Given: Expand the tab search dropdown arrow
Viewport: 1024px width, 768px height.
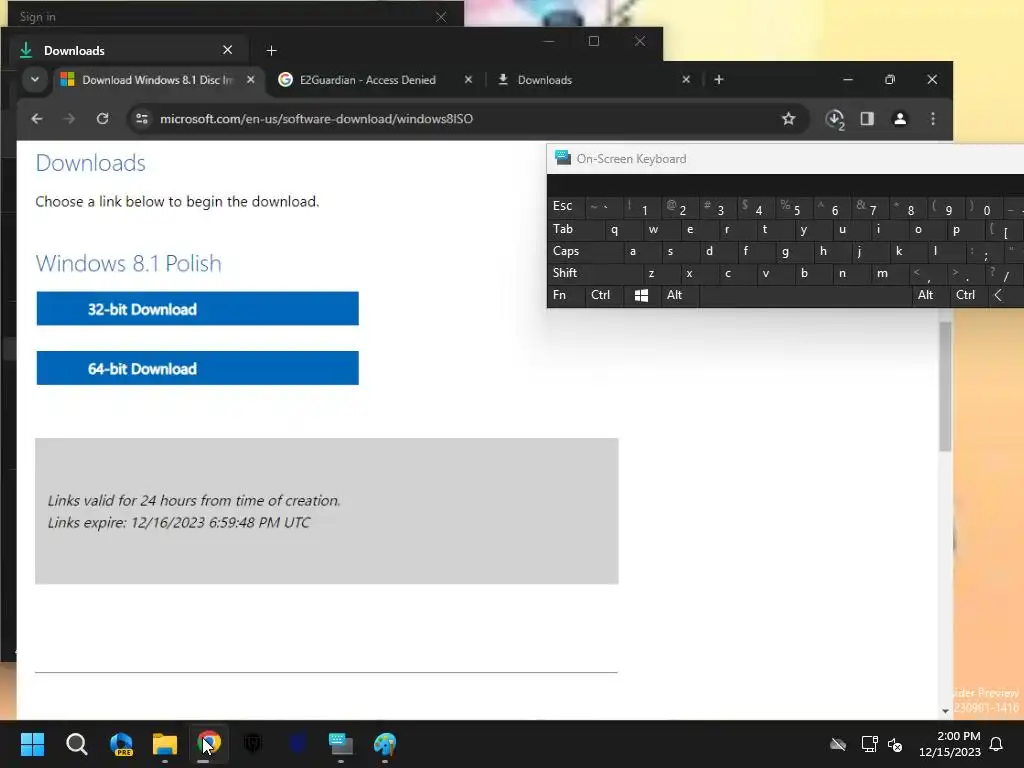Looking at the screenshot, I should [x=35, y=80].
